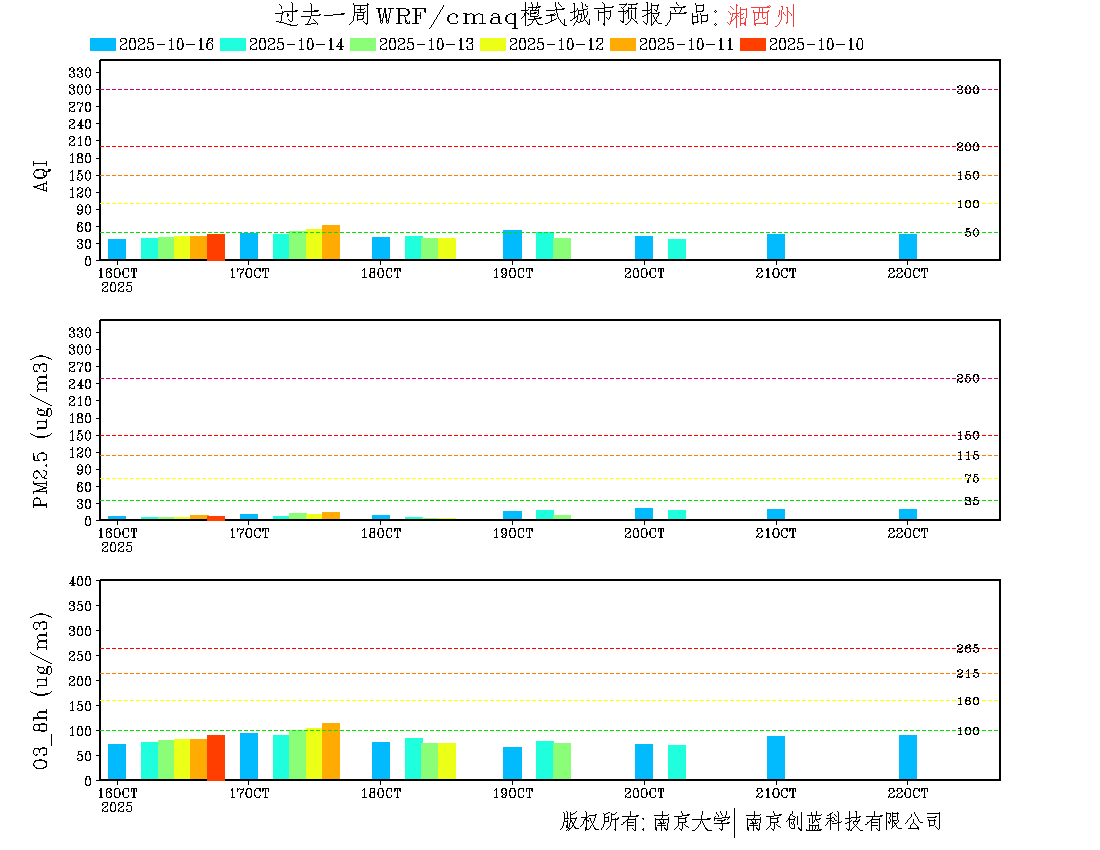Viewport: 1100px width, 850px height.
Task: Click the 265 threshold label in O3 chart
Action: (x=967, y=649)
